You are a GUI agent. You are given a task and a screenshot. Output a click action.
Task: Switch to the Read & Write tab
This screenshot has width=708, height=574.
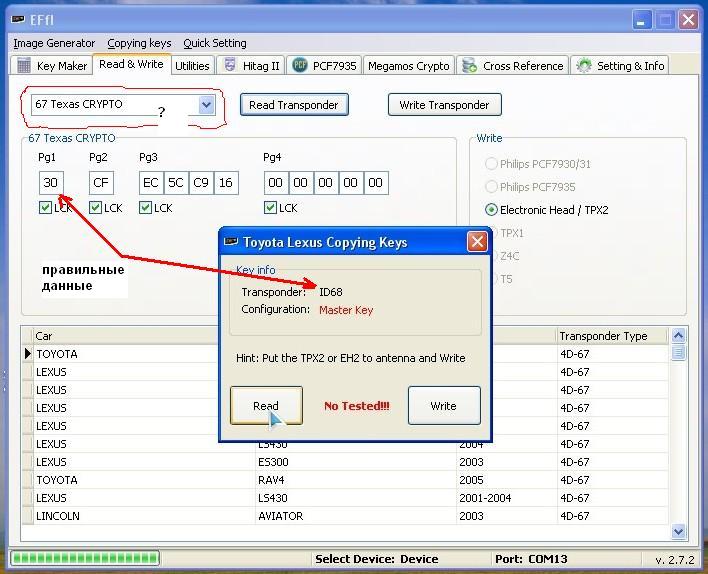click(x=131, y=64)
